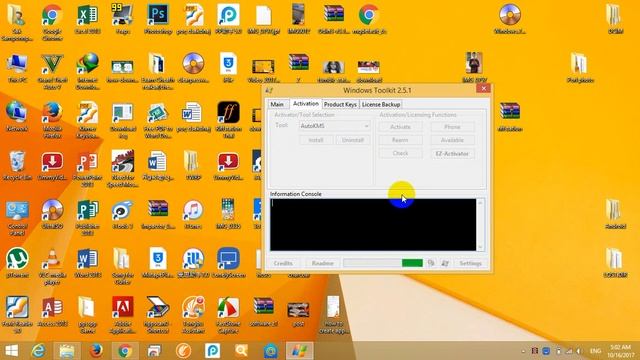Select the FastStone Capture desktop icon

tap(228, 315)
